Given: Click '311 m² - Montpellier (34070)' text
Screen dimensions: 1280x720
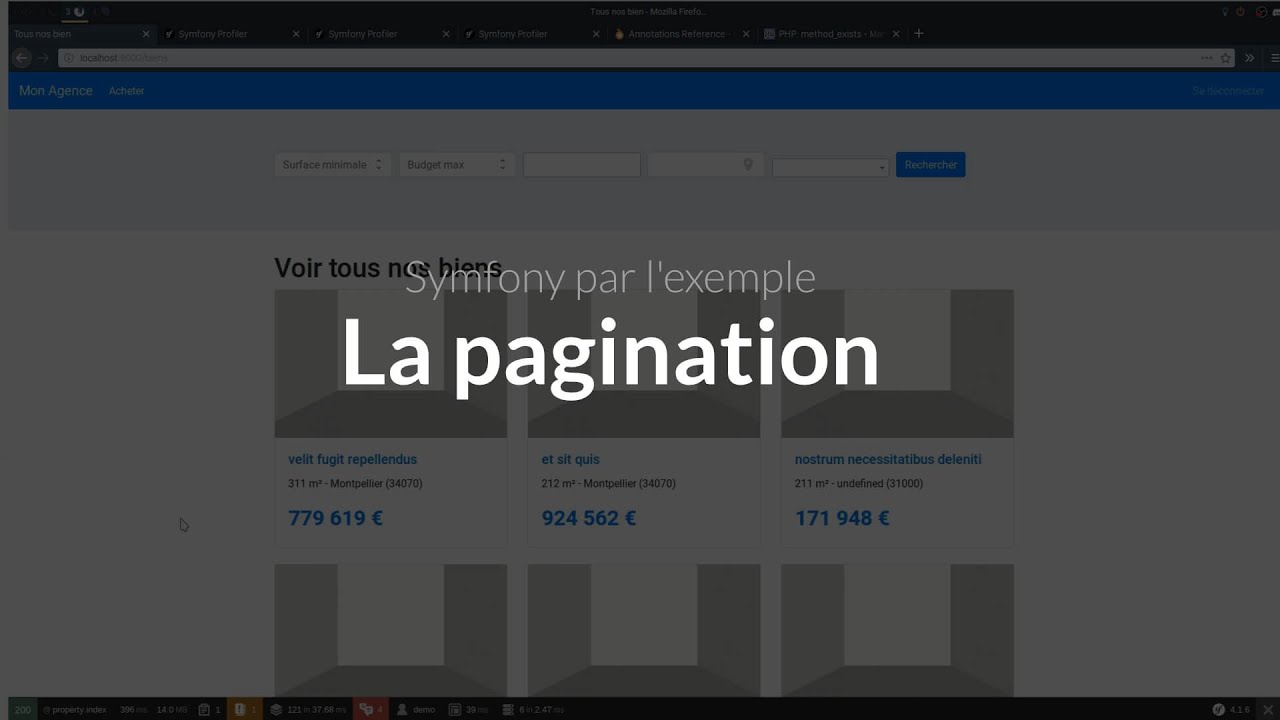Looking at the screenshot, I should pyautogui.click(x=355, y=484).
